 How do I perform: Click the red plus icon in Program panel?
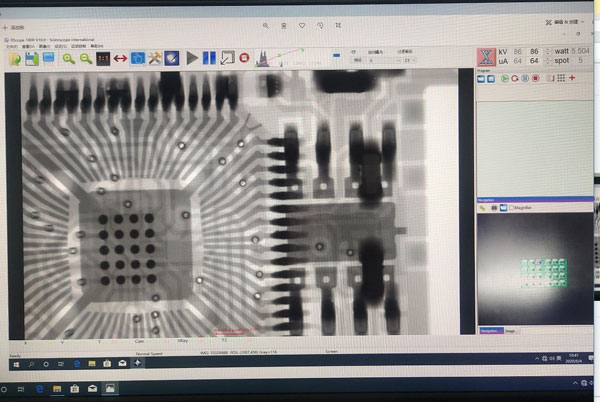[x=572, y=79]
